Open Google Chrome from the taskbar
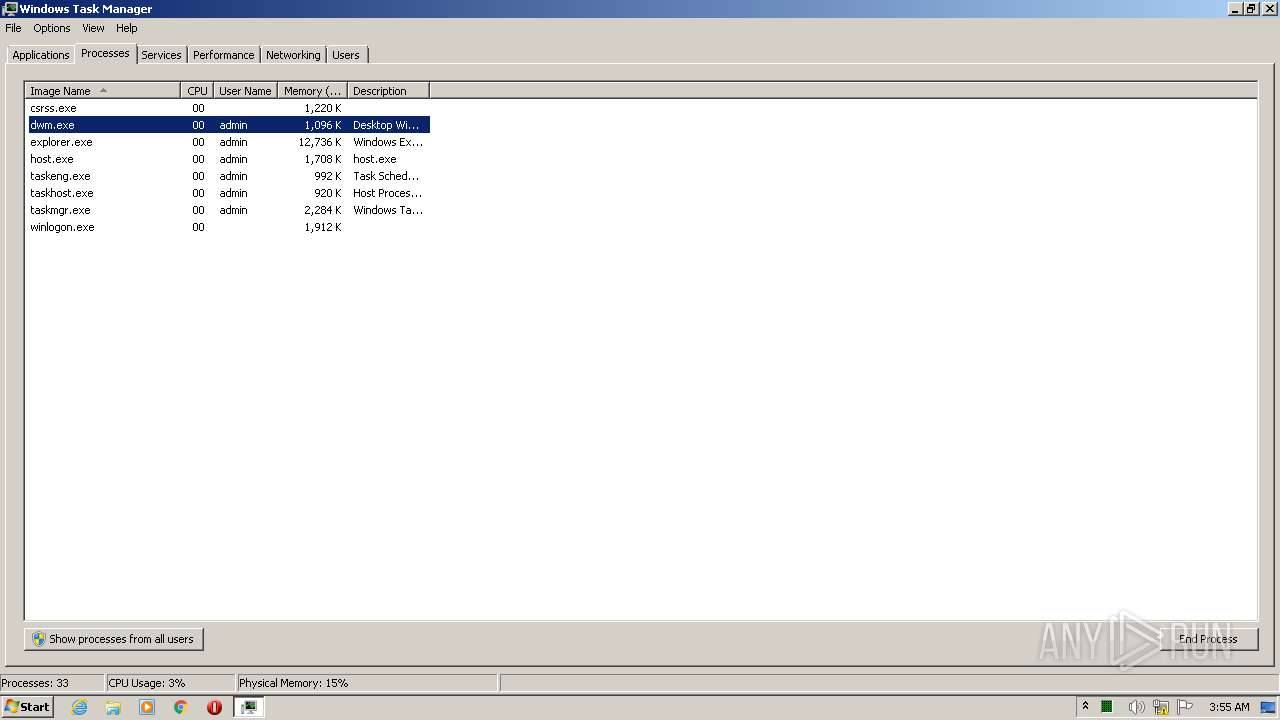The width and height of the screenshot is (1280, 720). point(181,707)
